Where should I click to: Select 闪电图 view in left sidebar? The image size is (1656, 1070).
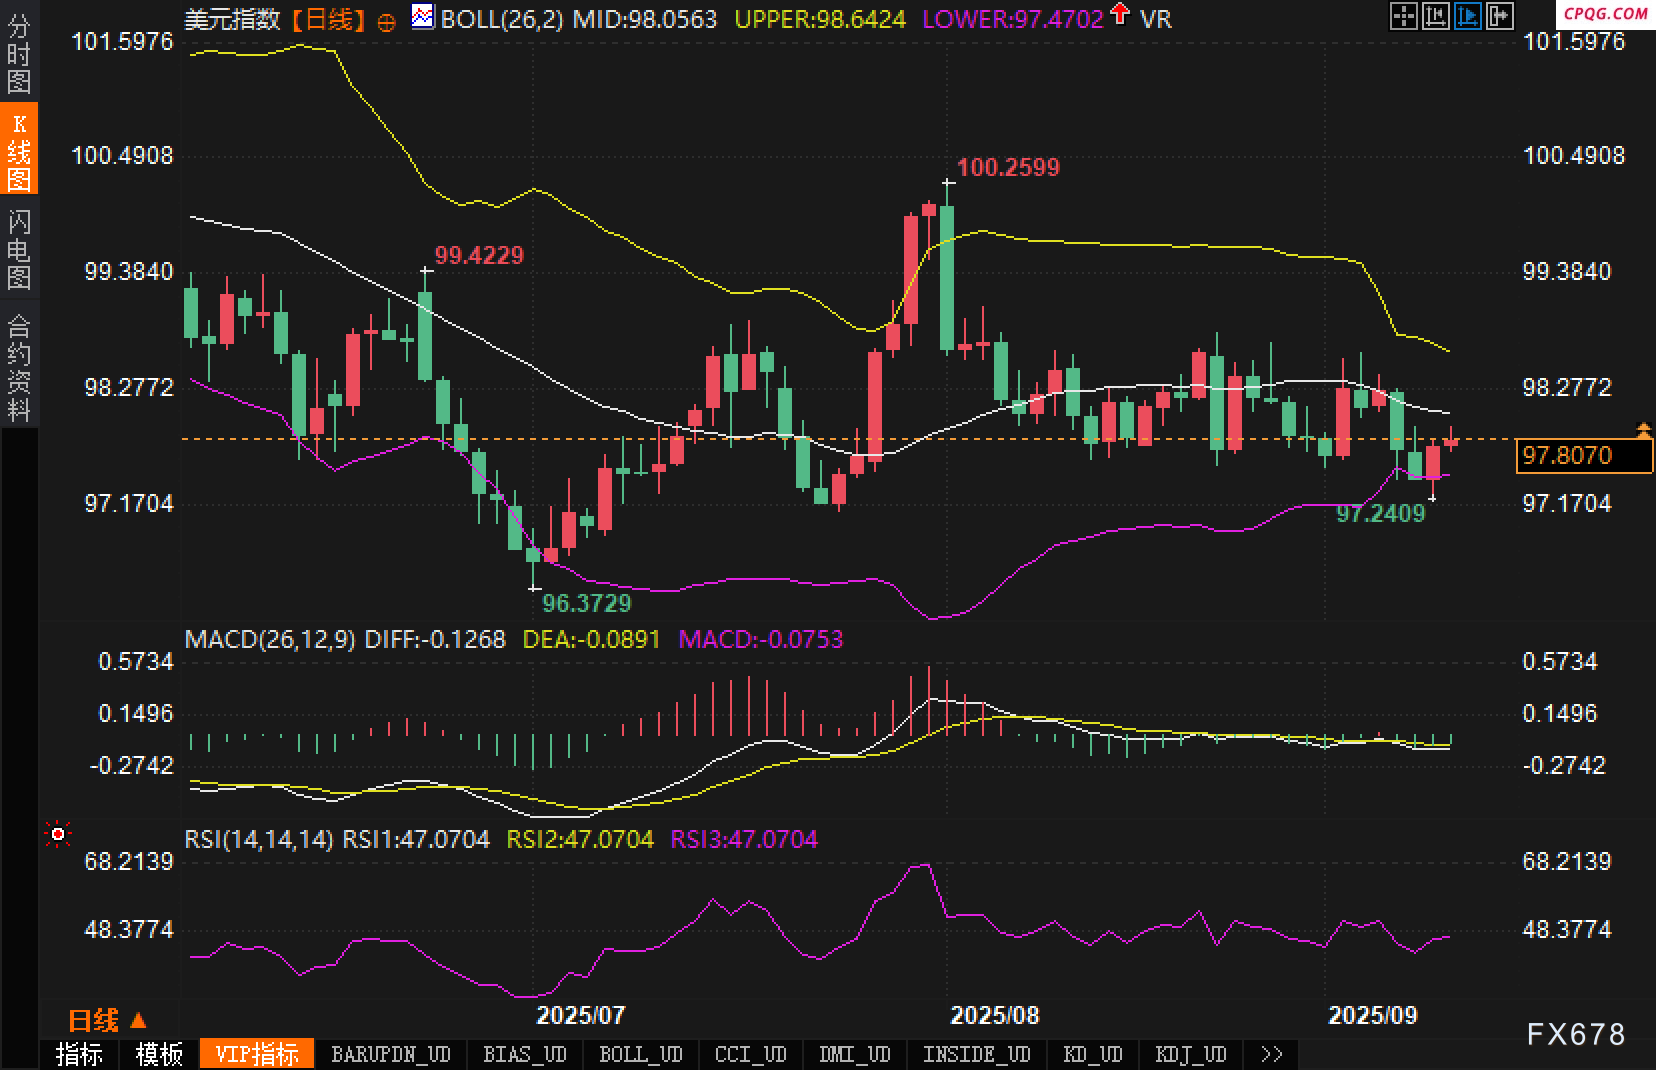(x=19, y=249)
